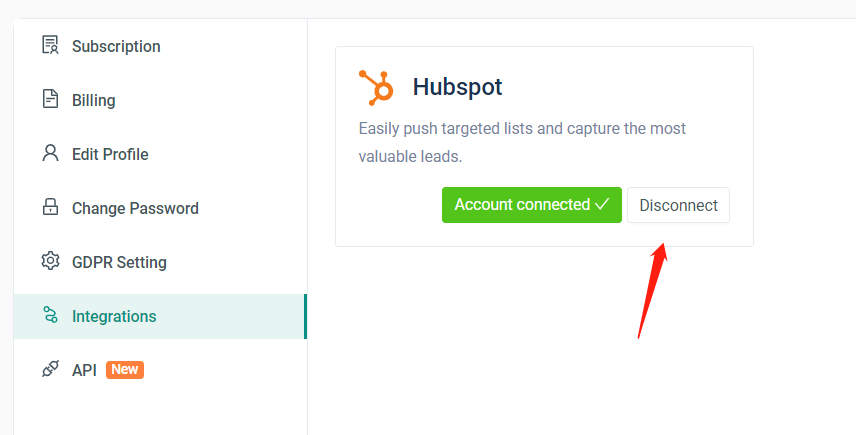Click the Change Password lock icon
Screen dimensions: 856x435
tap(50, 208)
